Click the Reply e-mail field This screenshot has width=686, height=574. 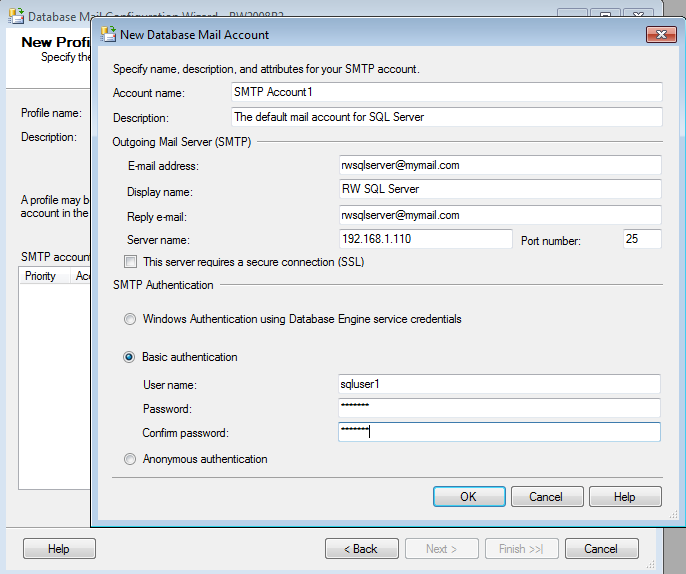point(500,215)
